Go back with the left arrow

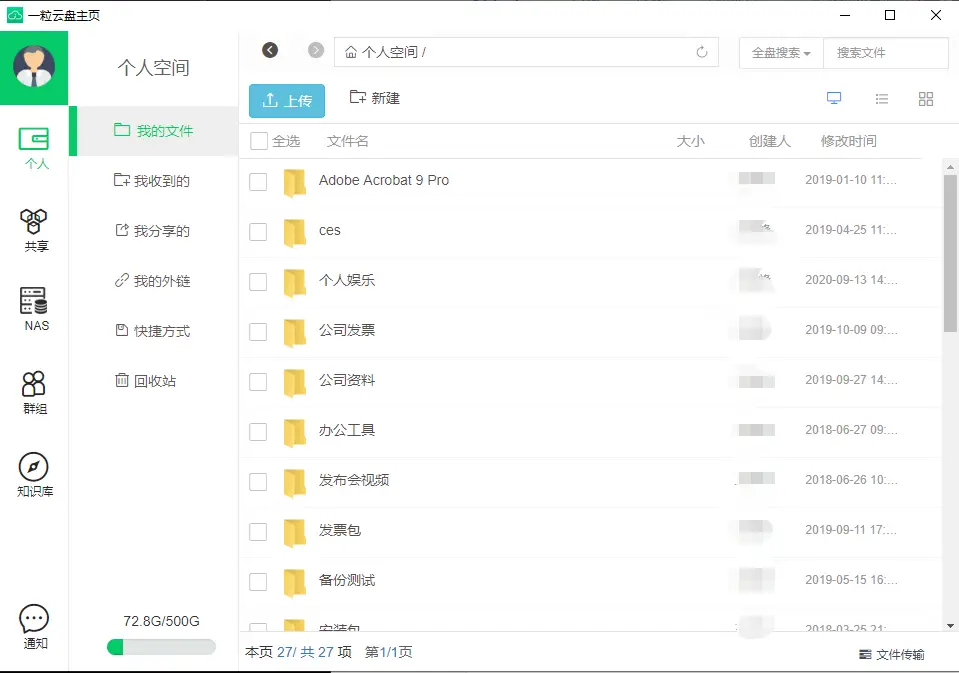pyautogui.click(x=270, y=50)
